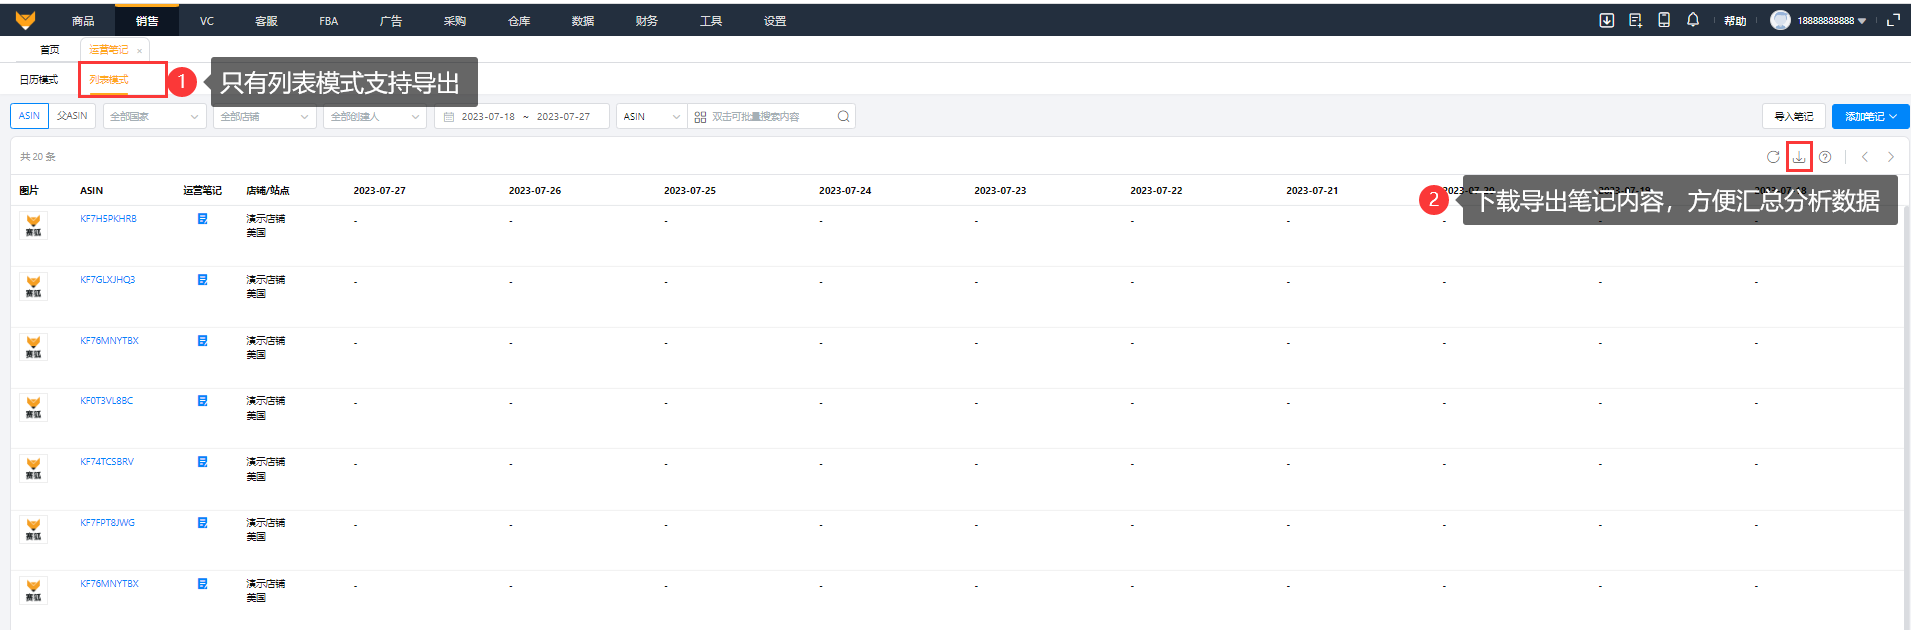Open the 全部创建人 dropdown
Image resolution: width=1911 pixels, height=630 pixels.
tap(374, 117)
